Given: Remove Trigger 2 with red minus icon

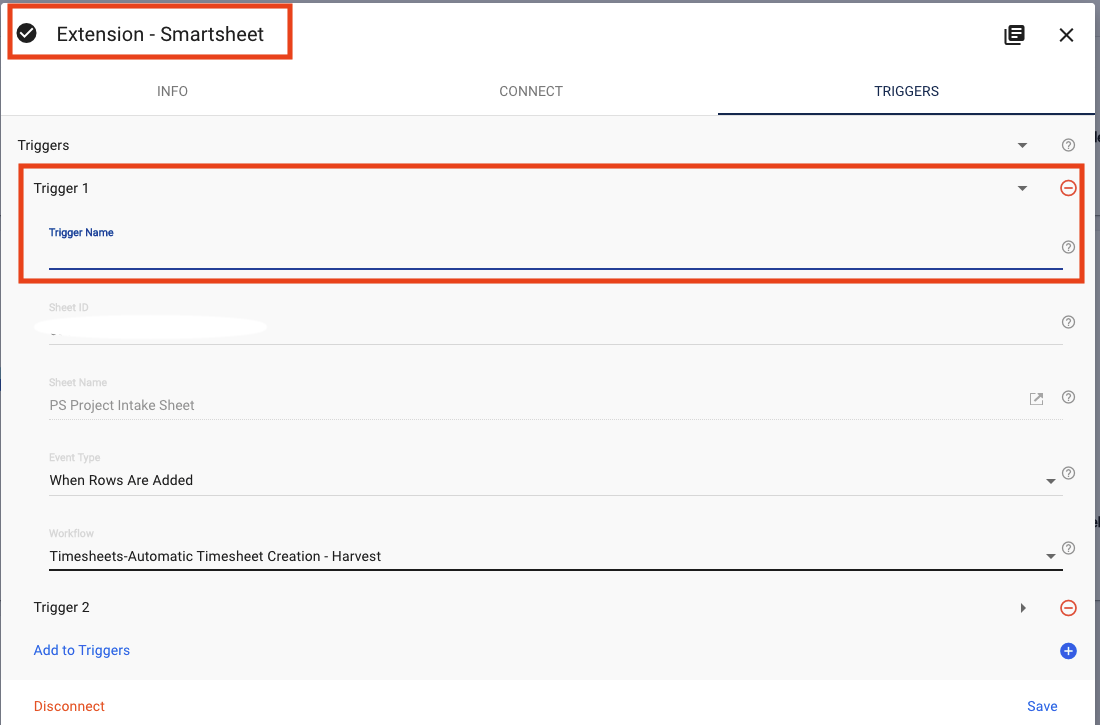Looking at the screenshot, I should [x=1068, y=608].
